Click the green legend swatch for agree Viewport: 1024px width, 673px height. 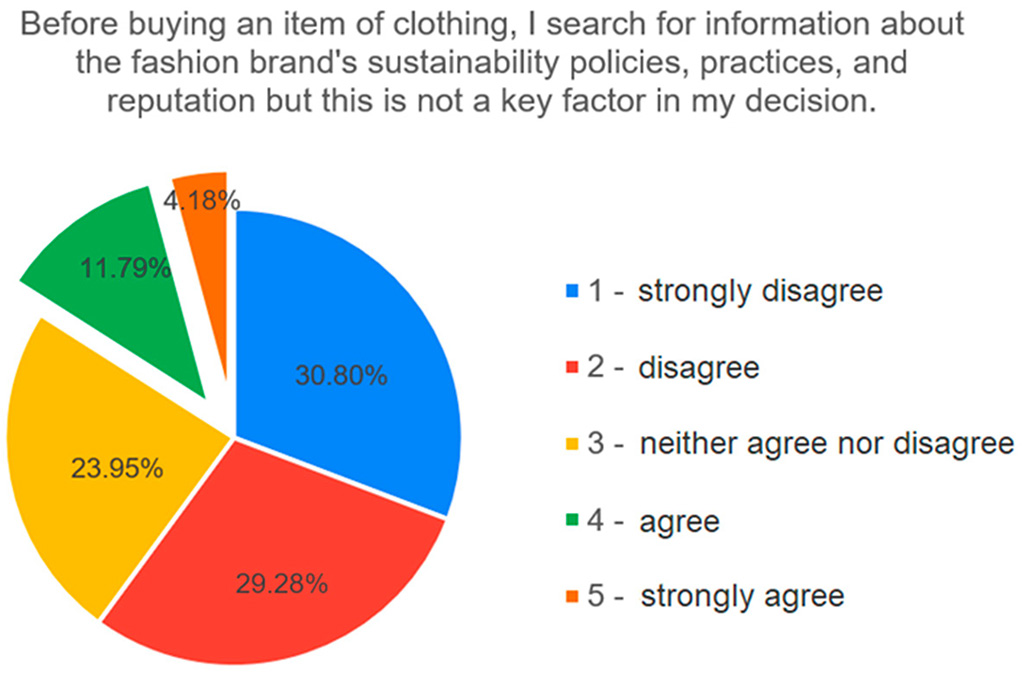pyautogui.click(x=572, y=521)
